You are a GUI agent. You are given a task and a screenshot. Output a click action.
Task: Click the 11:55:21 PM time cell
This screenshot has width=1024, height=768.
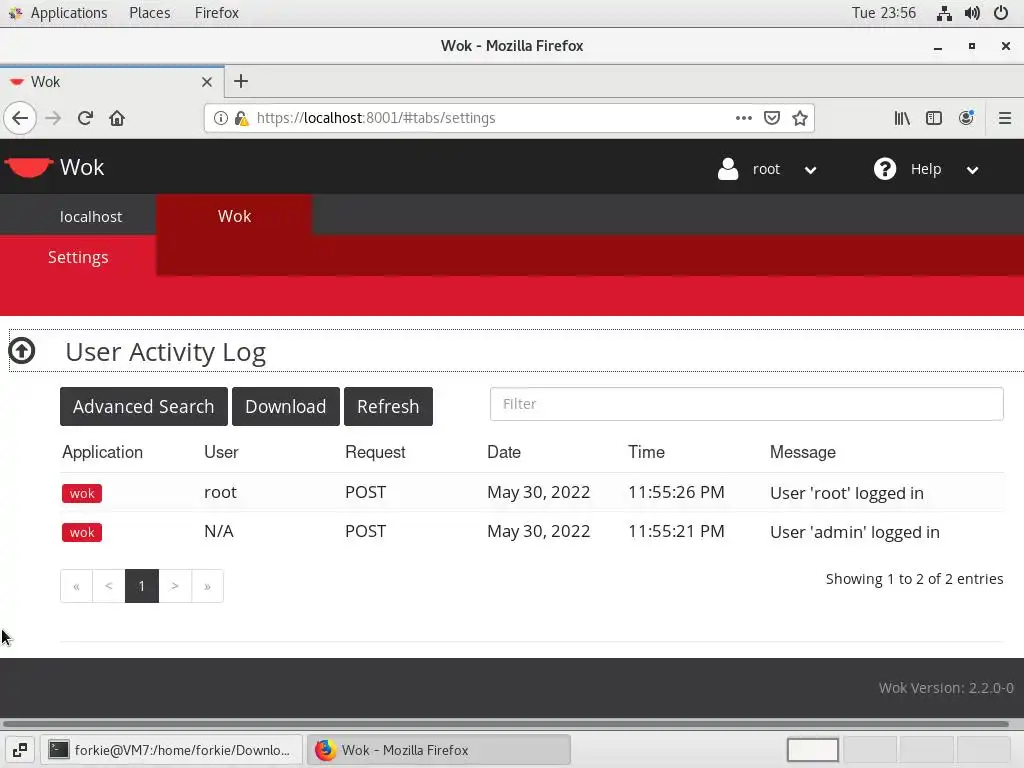pyautogui.click(x=676, y=532)
